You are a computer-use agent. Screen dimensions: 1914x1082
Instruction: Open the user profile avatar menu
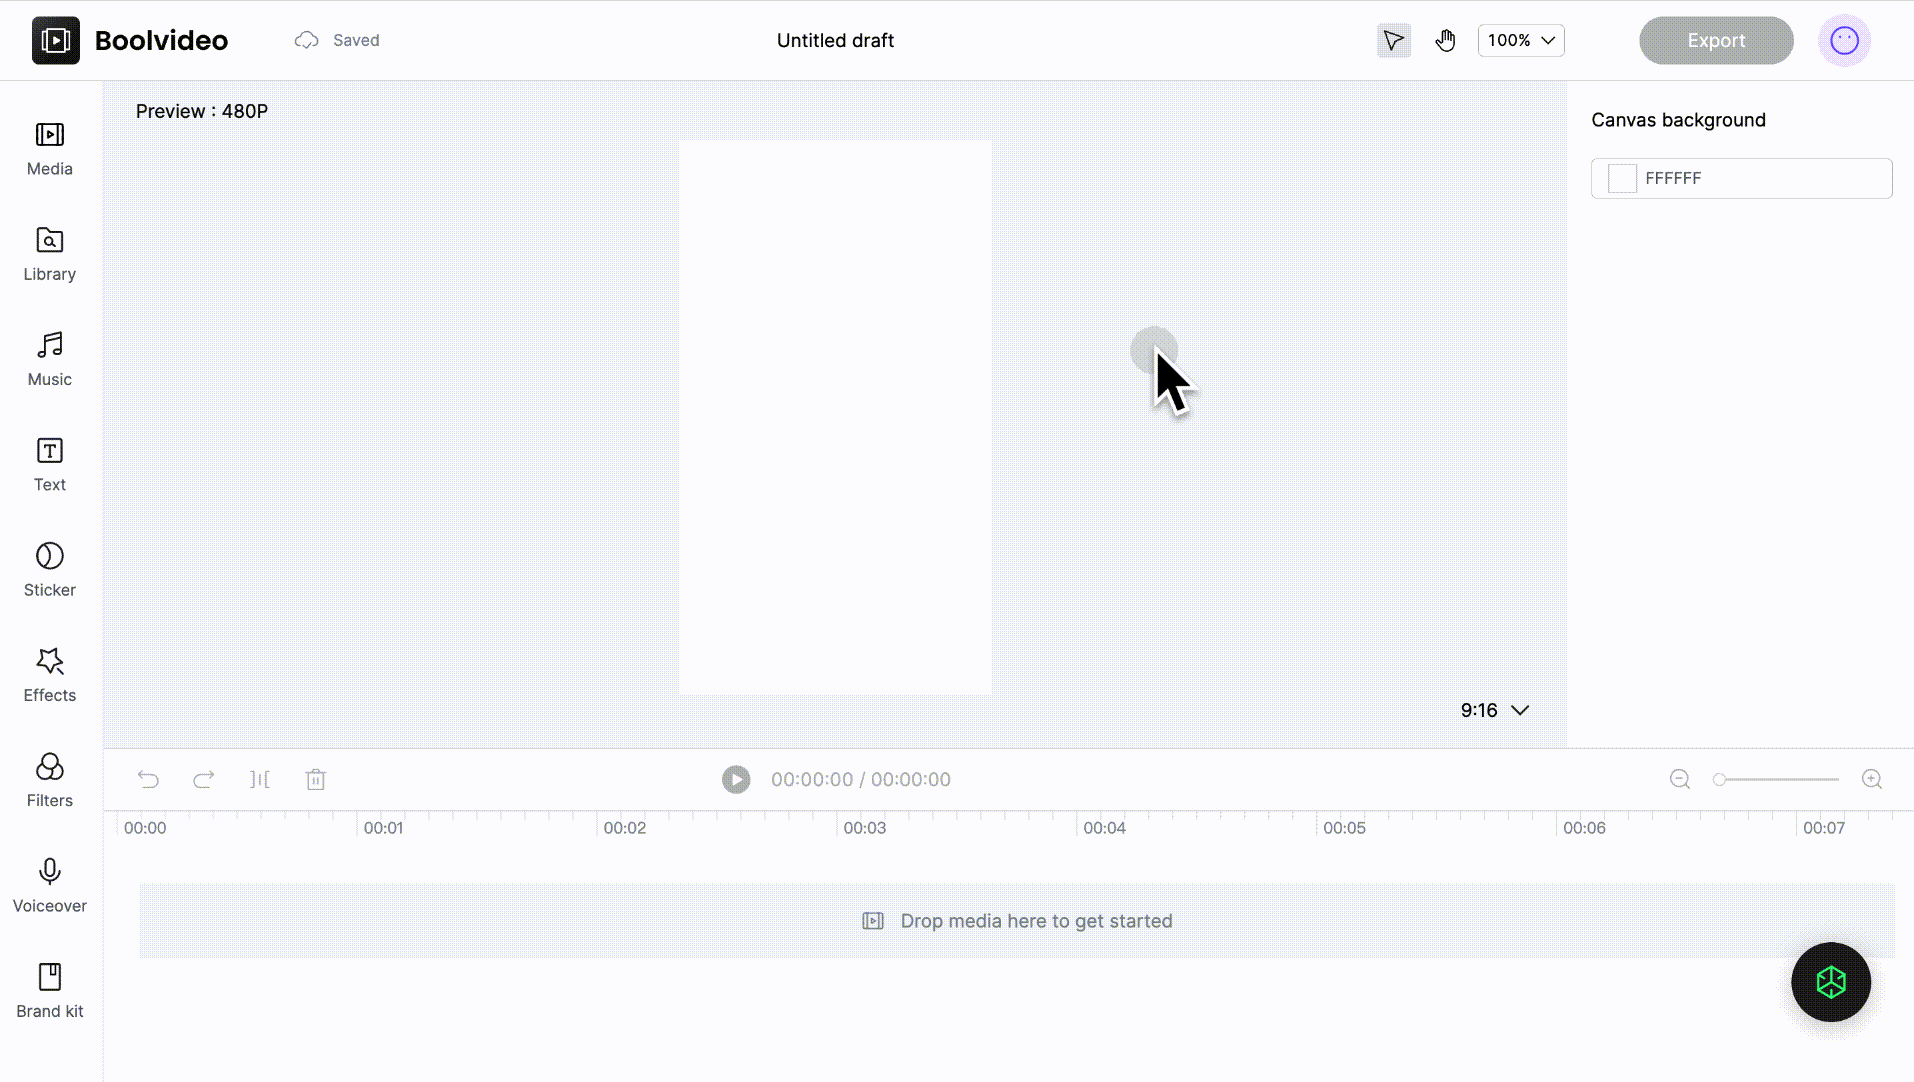click(1843, 41)
